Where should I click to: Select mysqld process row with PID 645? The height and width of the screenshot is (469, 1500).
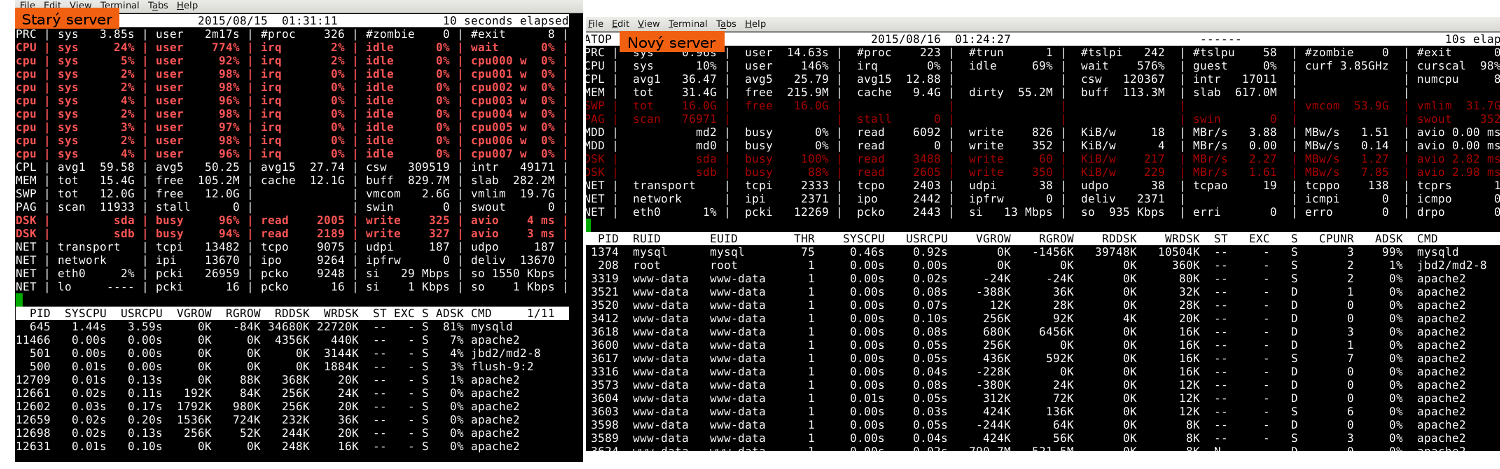tap(291, 326)
